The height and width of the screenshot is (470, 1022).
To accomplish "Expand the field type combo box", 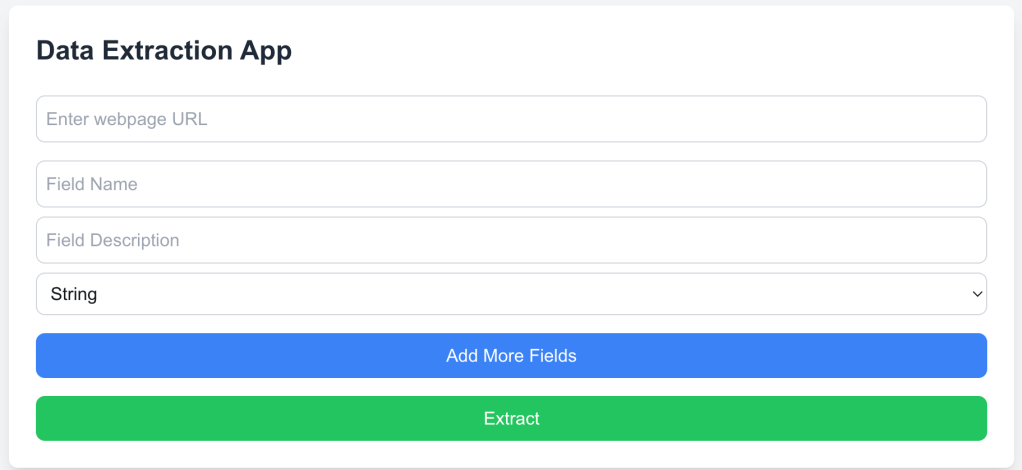I will (x=511, y=294).
